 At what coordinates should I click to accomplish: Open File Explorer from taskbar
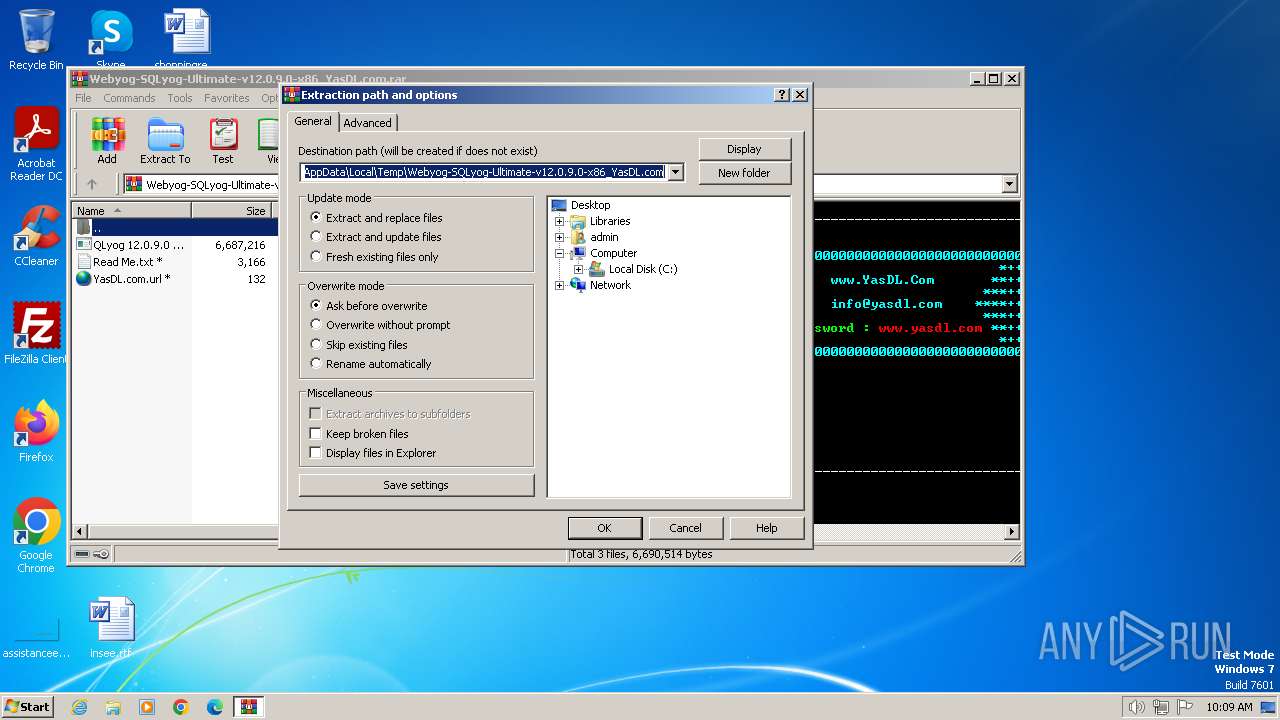pos(113,707)
